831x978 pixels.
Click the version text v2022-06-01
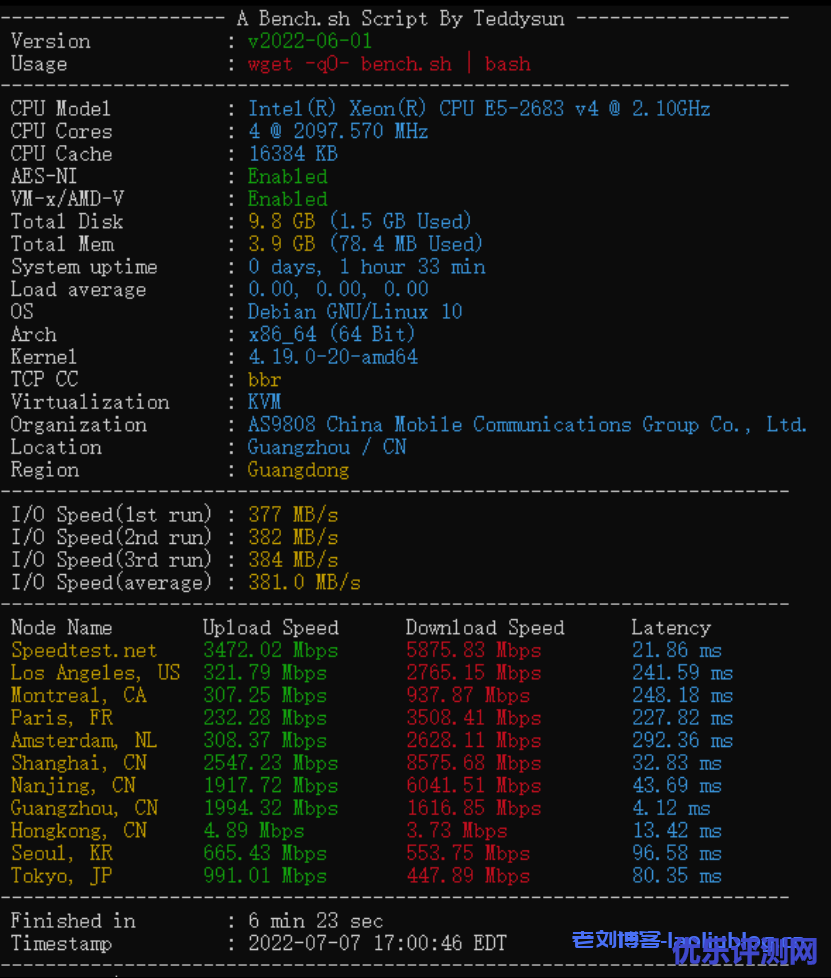click(x=310, y=41)
